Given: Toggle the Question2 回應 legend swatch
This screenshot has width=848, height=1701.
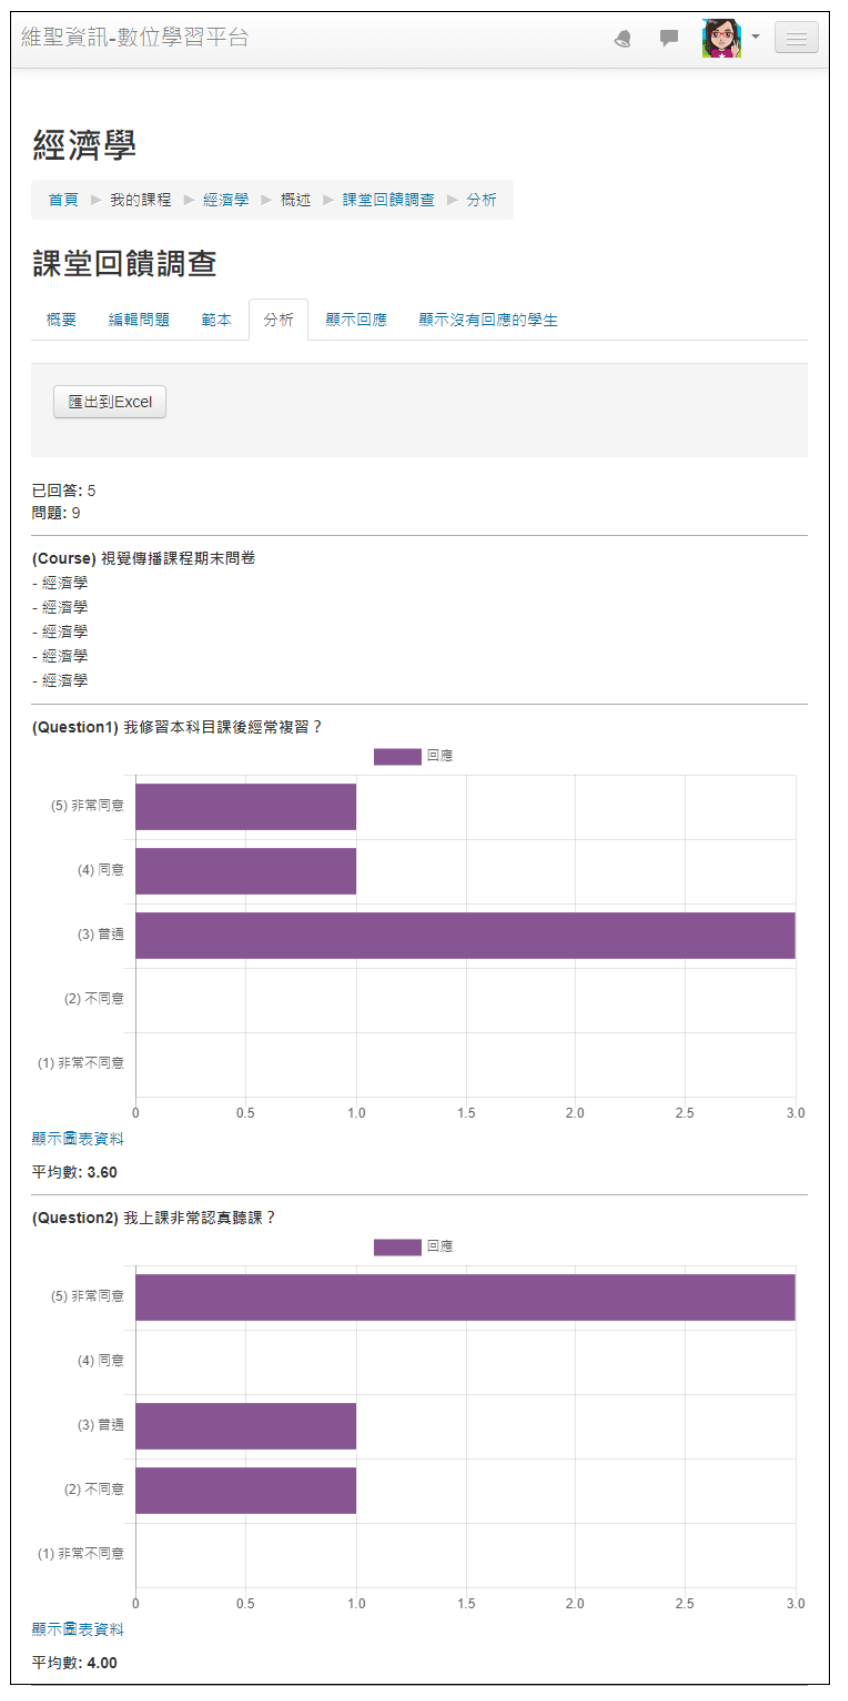Looking at the screenshot, I should 397,1247.
